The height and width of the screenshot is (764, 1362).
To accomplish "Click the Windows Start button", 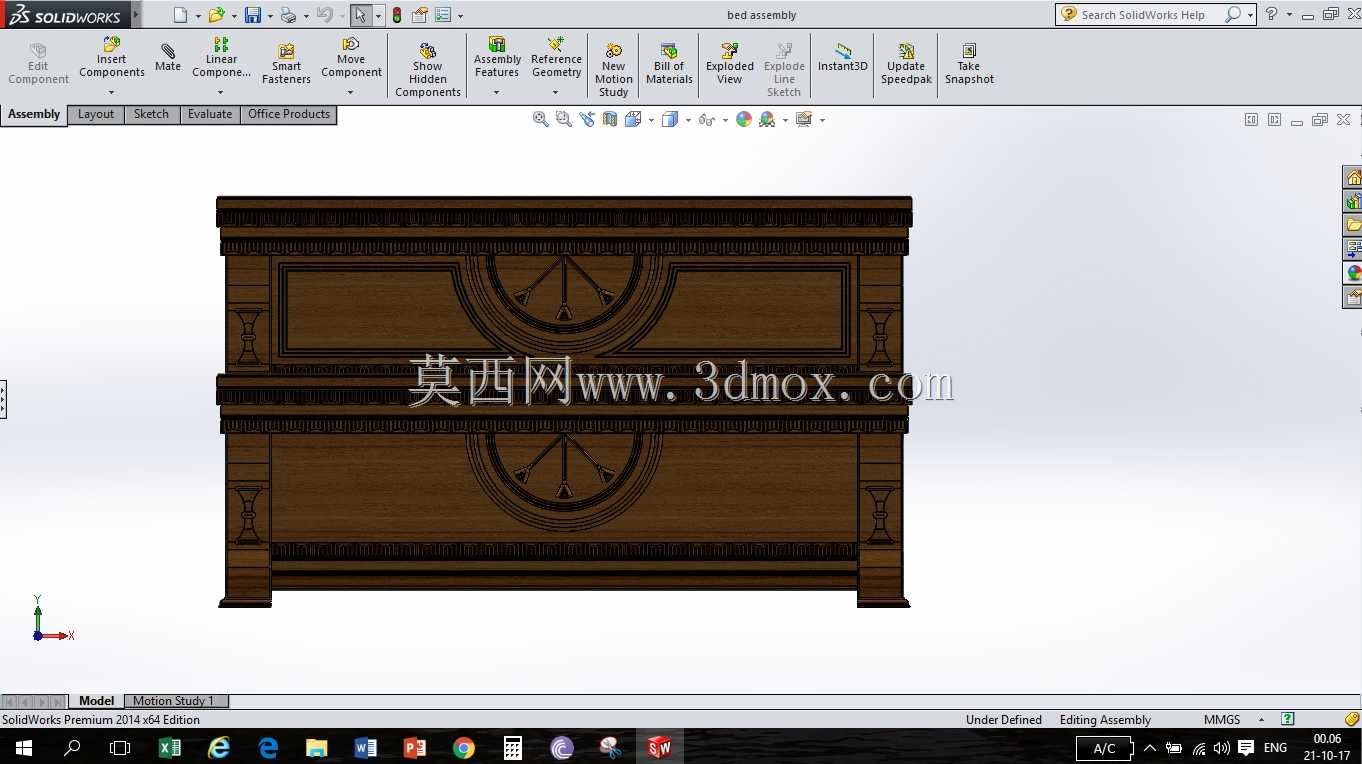I will click(23, 747).
